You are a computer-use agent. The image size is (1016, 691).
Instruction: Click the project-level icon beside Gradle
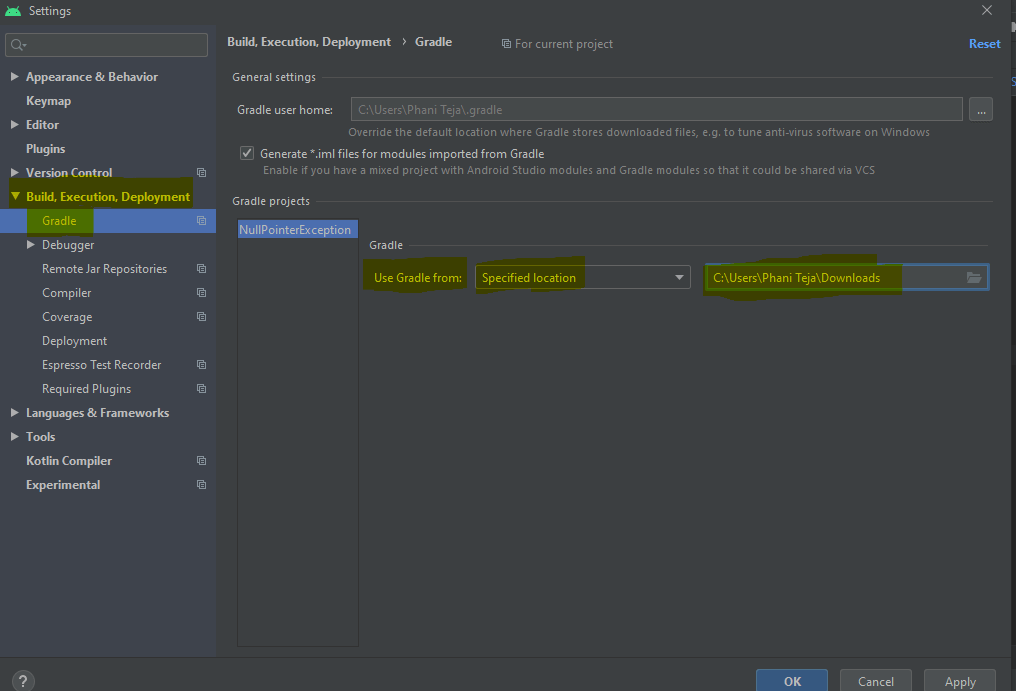pyautogui.click(x=202, y=220)
